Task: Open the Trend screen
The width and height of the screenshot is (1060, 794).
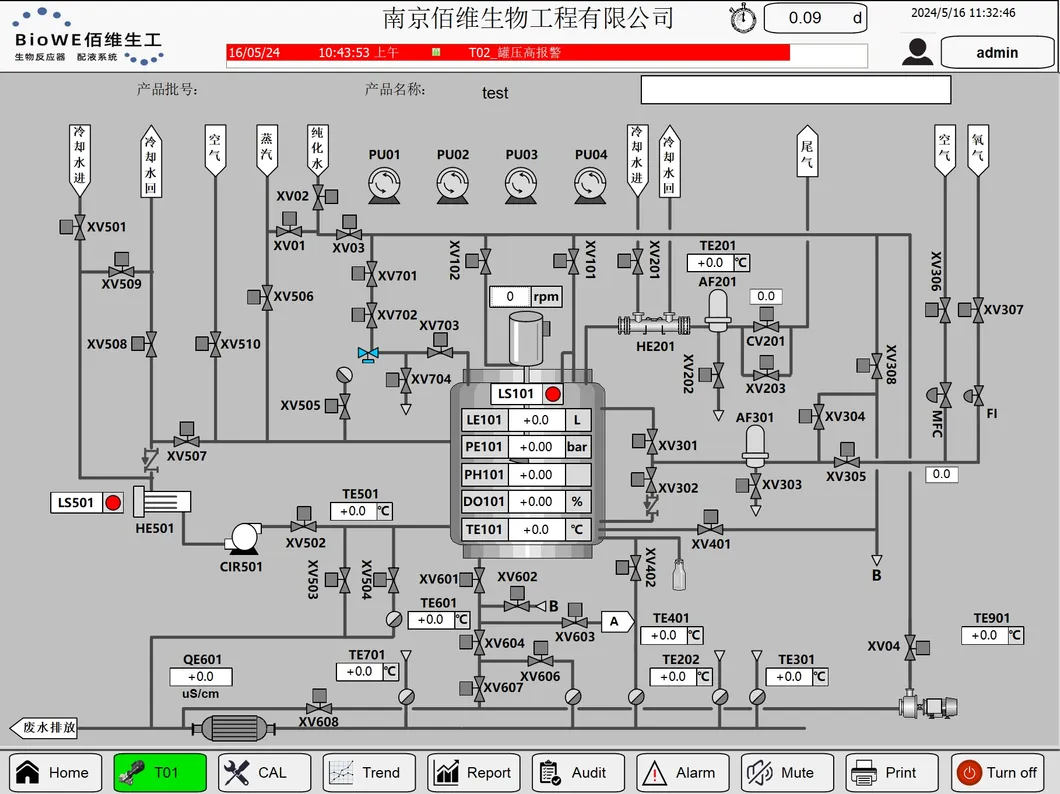Action: (x=369, y=772)
